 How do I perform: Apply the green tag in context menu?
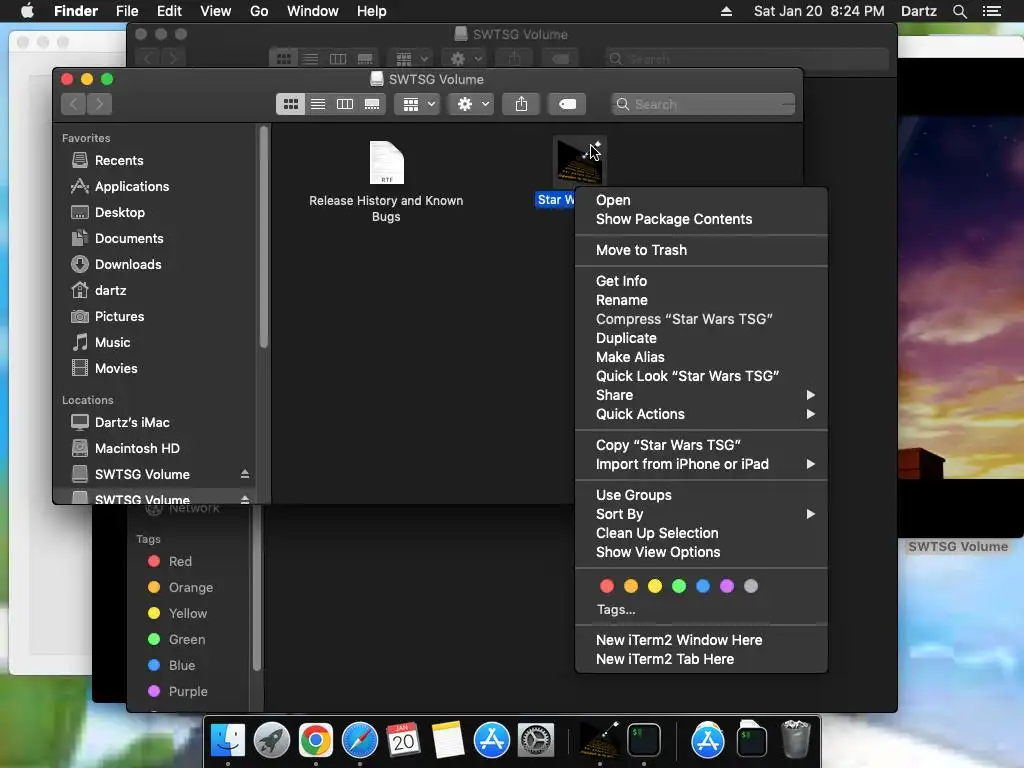[679, 586]
